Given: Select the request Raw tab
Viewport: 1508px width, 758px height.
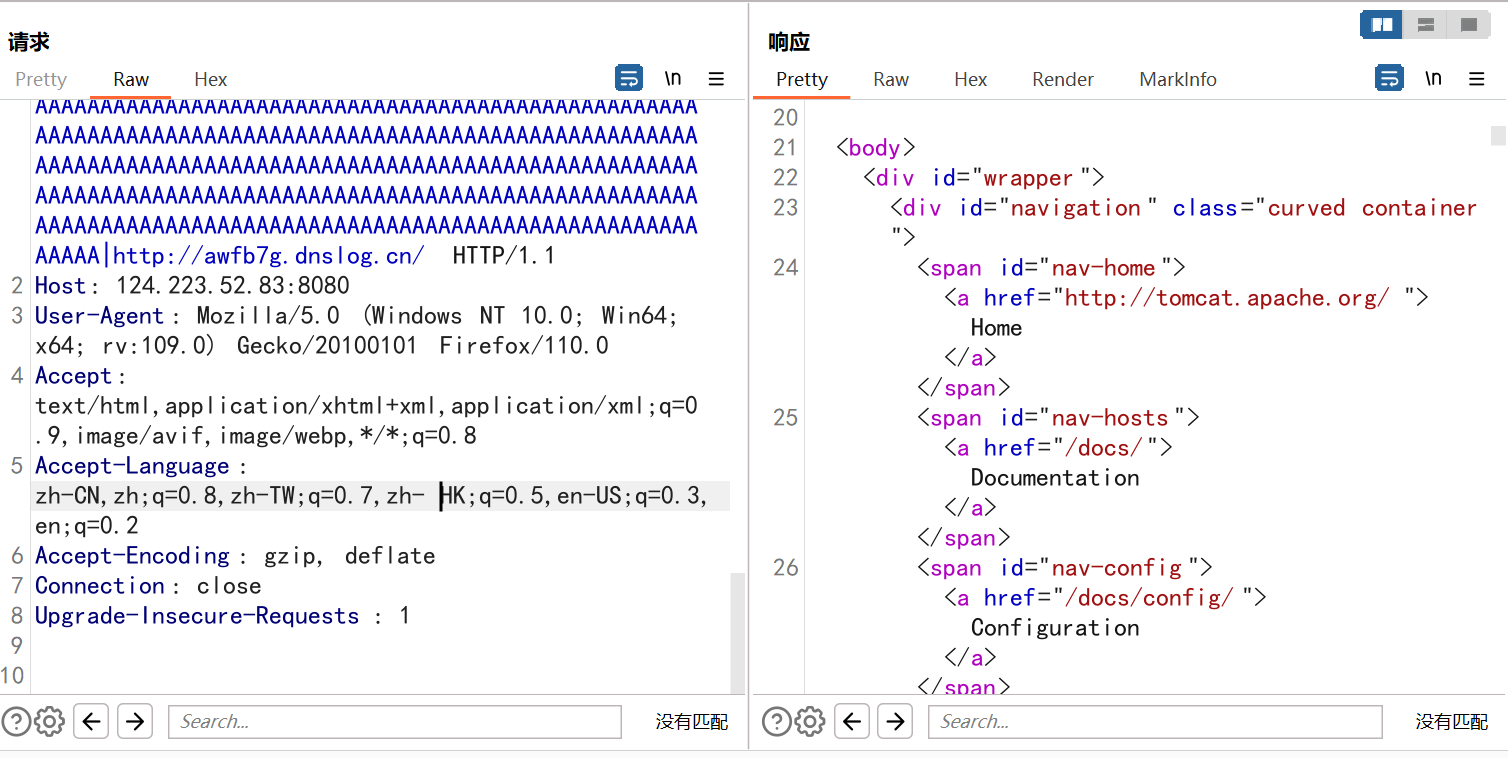Looking at the screenshot, I should tap(131, 79).
